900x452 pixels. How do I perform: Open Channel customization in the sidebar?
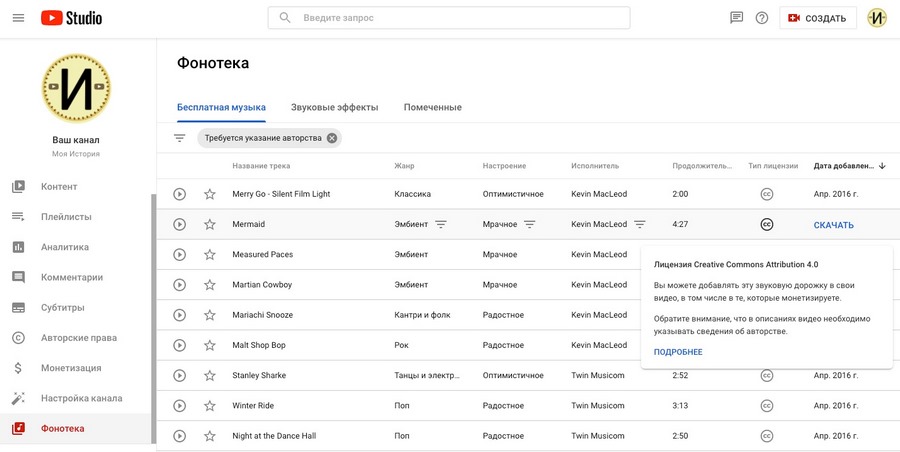pyautogui.click(x=80, y=398)
